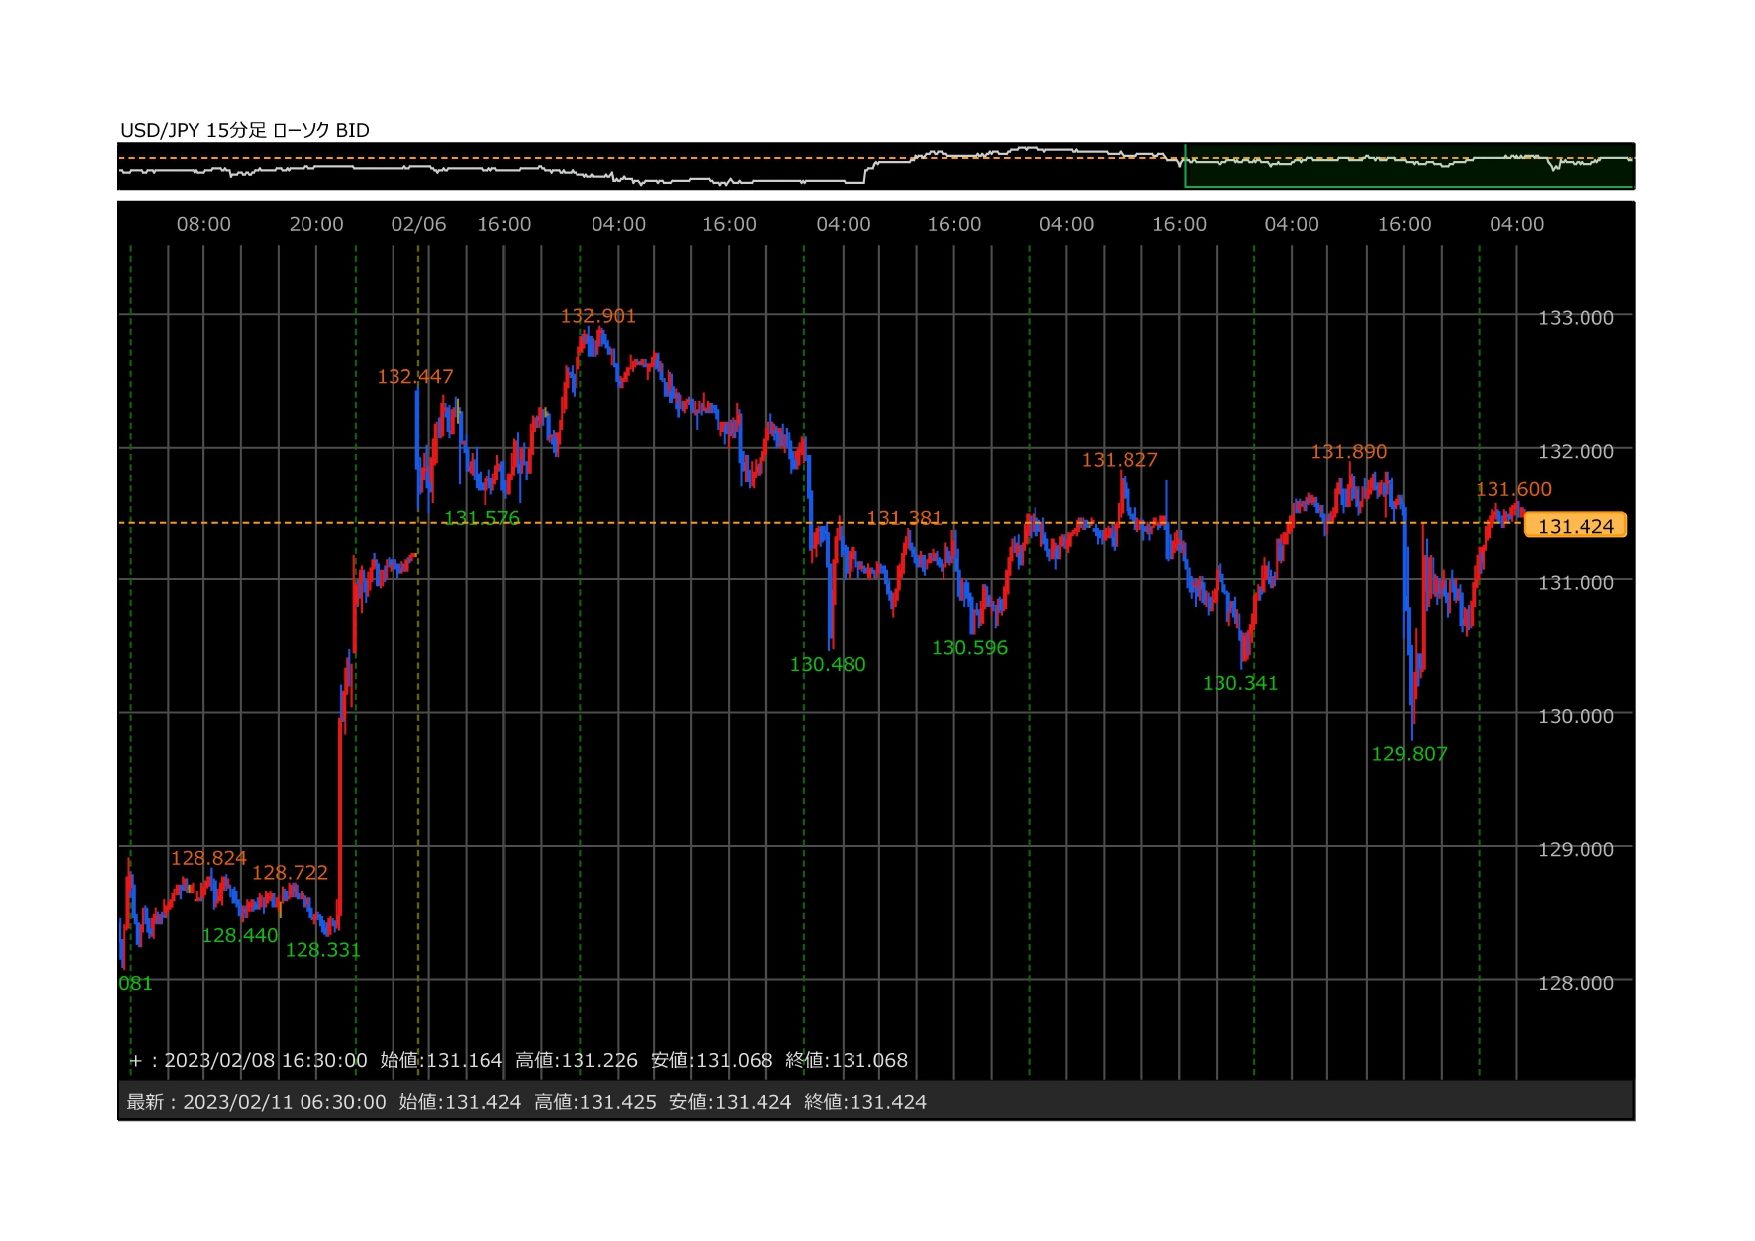Click the crosshair info line dated 2023/02/08
This screenshot has height=1241, width=1755.
pos(518,1060)
